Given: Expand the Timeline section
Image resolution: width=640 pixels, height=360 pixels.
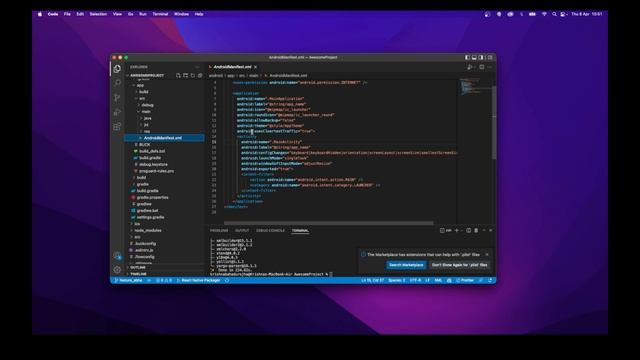Looking at the screenshot, I should [x=138, y=274].
